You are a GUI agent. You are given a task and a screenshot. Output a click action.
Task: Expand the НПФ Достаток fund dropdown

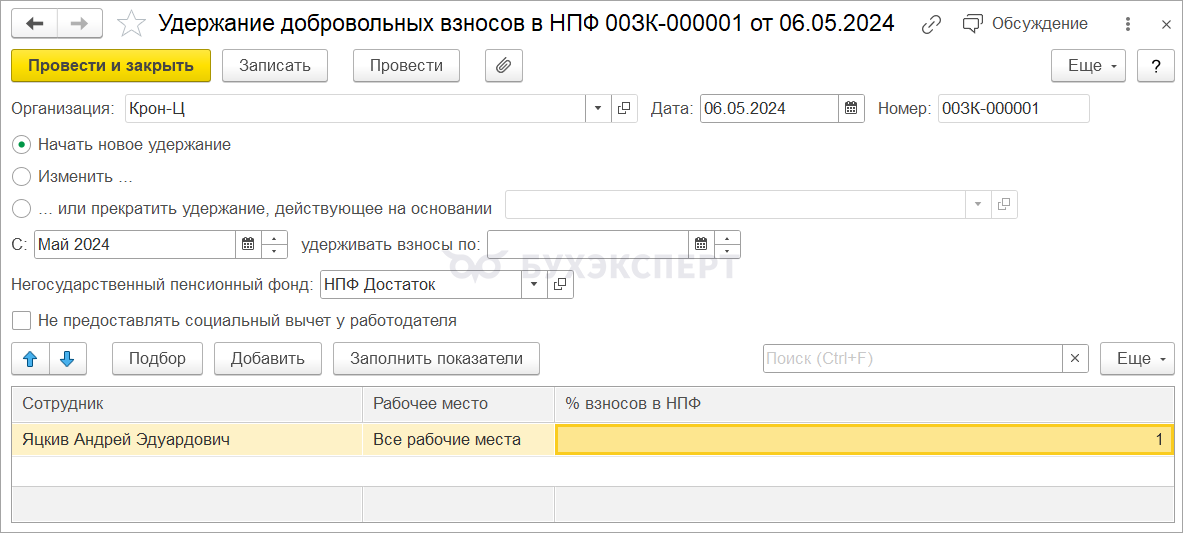[x=534, y=285]
